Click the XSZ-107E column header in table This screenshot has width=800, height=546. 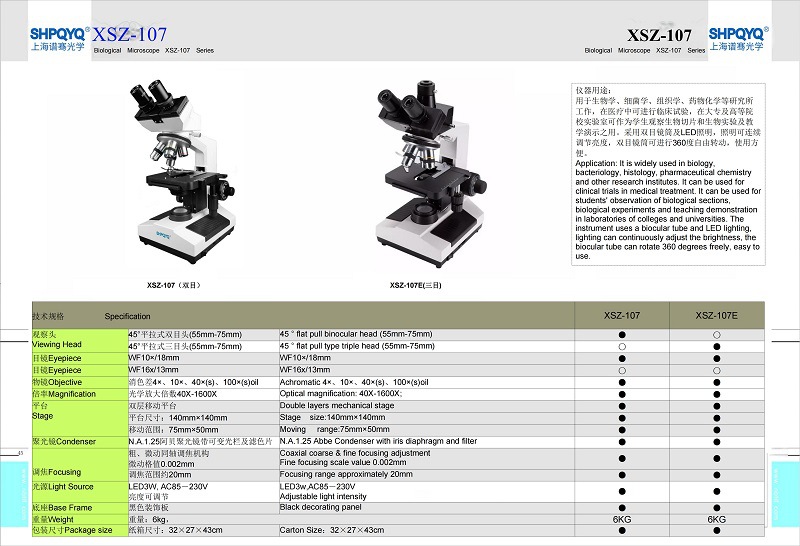click(717, 315)
